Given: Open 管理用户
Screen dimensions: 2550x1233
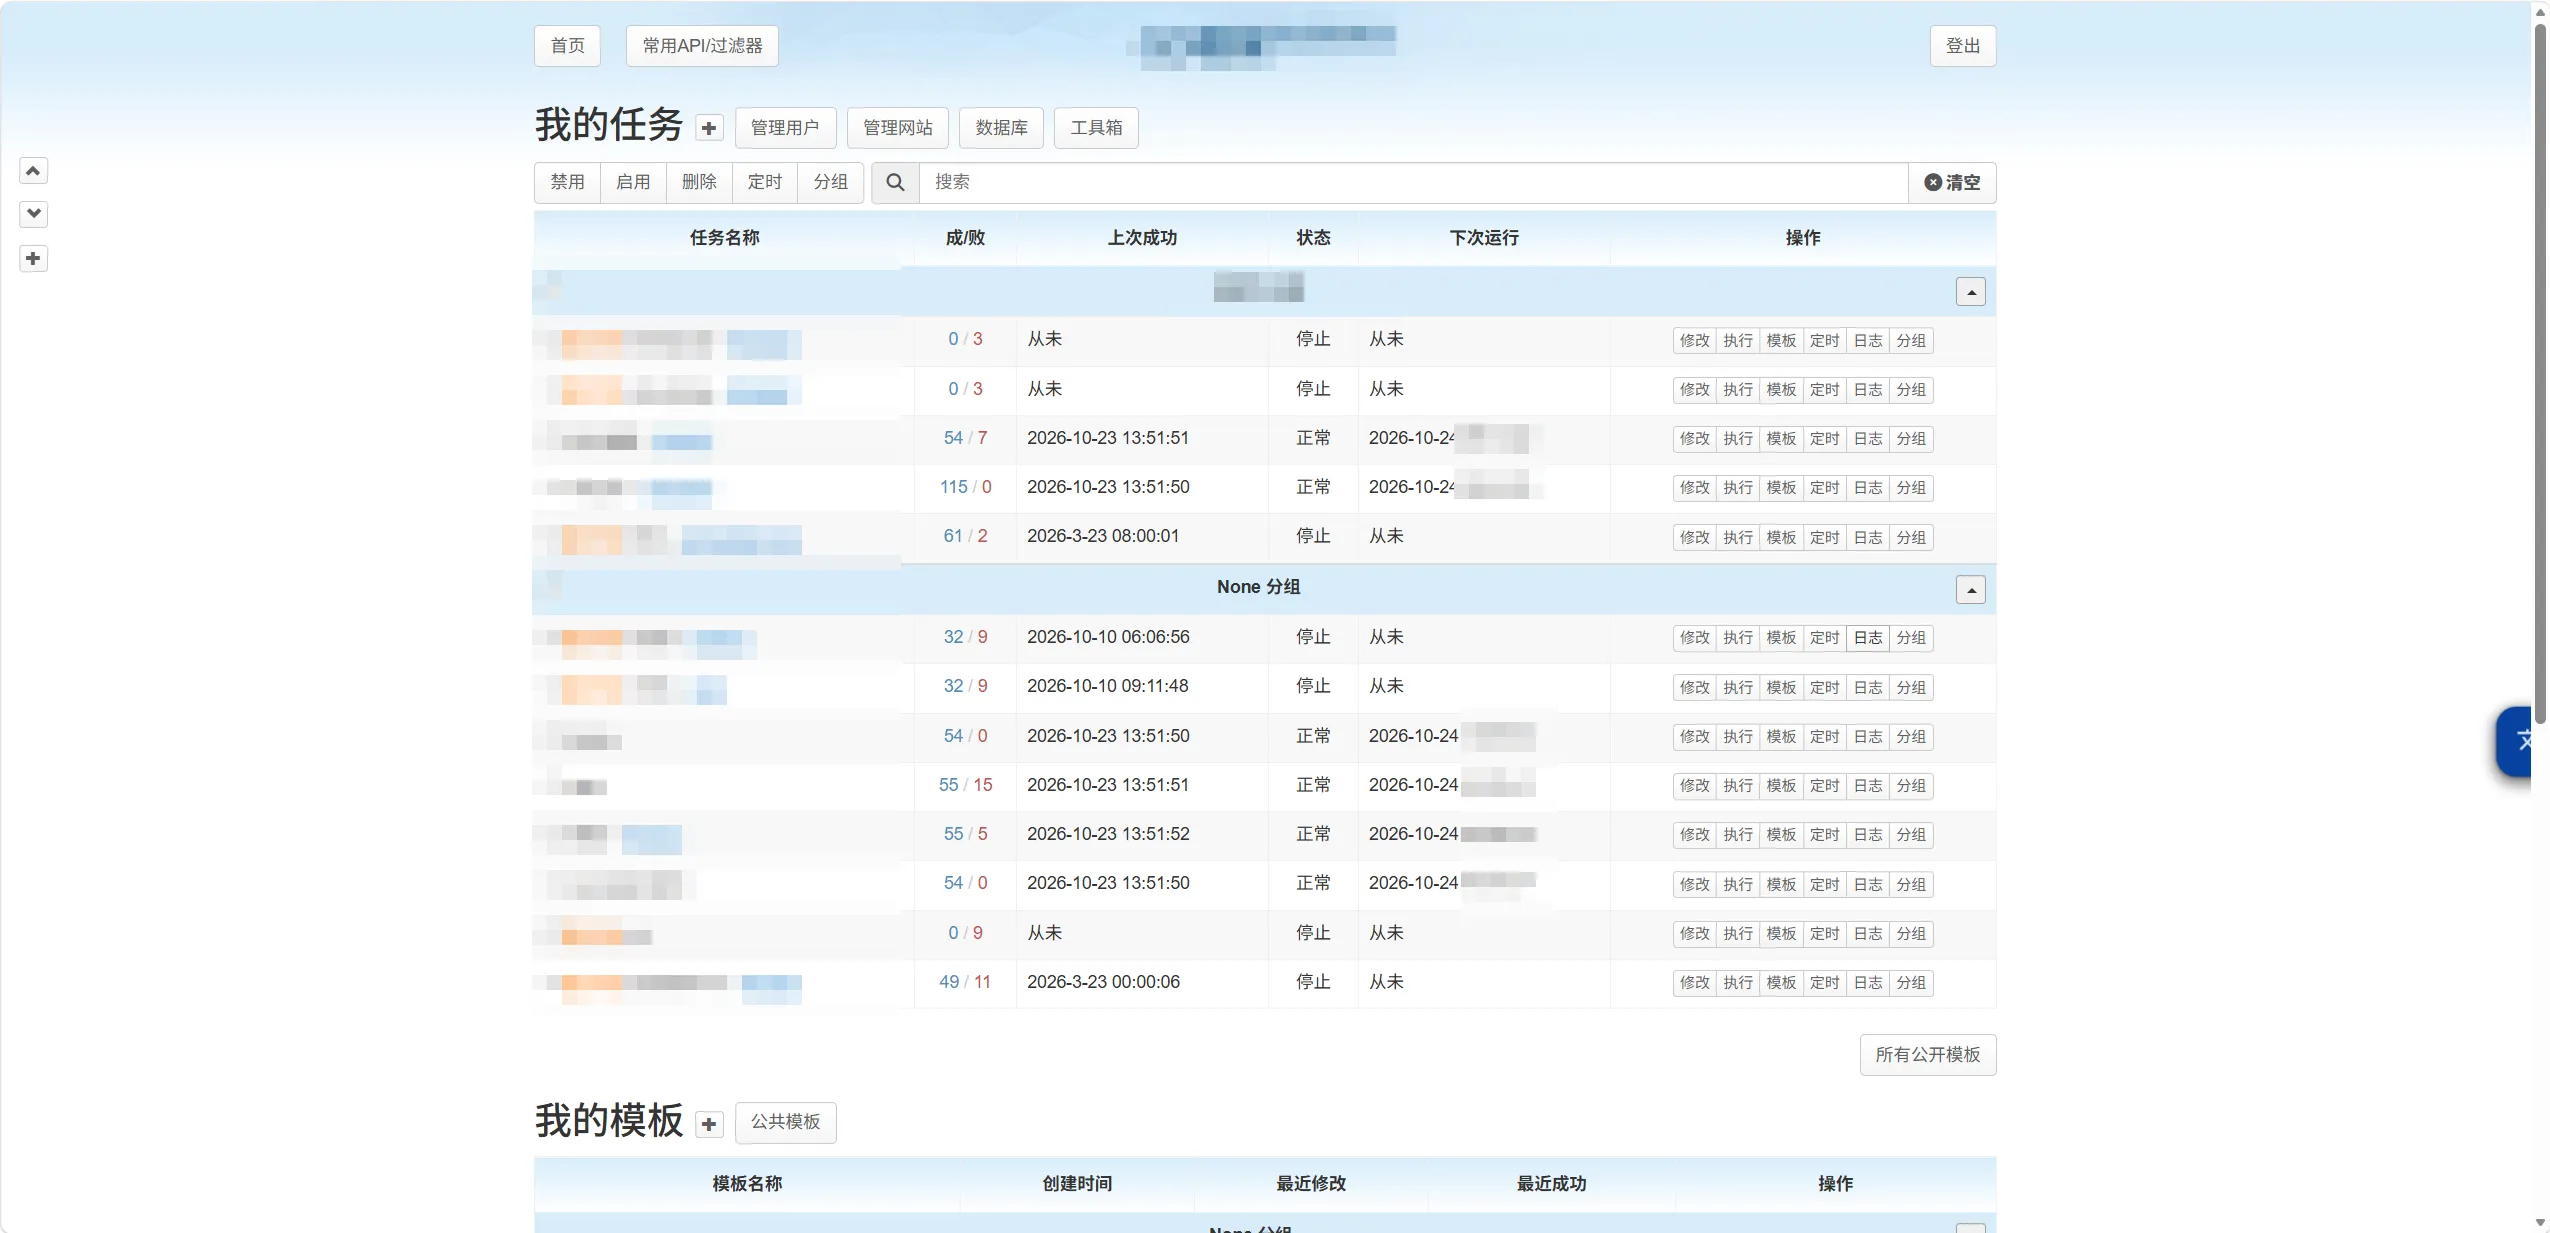Looking at the screenshot, I should click(784, 128).
